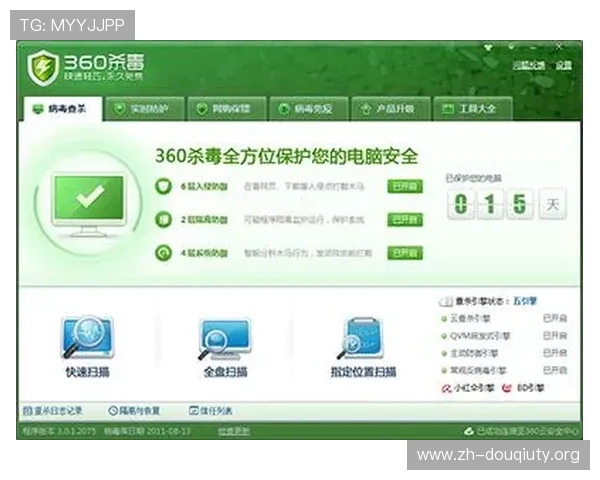Open 设置 in the header
The height and width of the screenshot is (480, 600).
coord(564,65)
